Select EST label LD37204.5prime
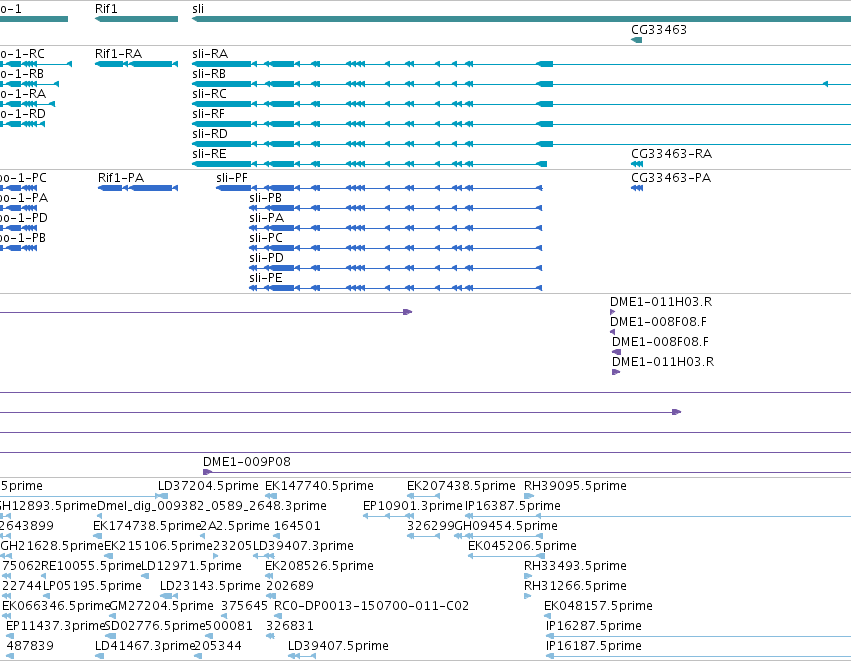This screenshot has height=661, width=851. pos(208,486)
